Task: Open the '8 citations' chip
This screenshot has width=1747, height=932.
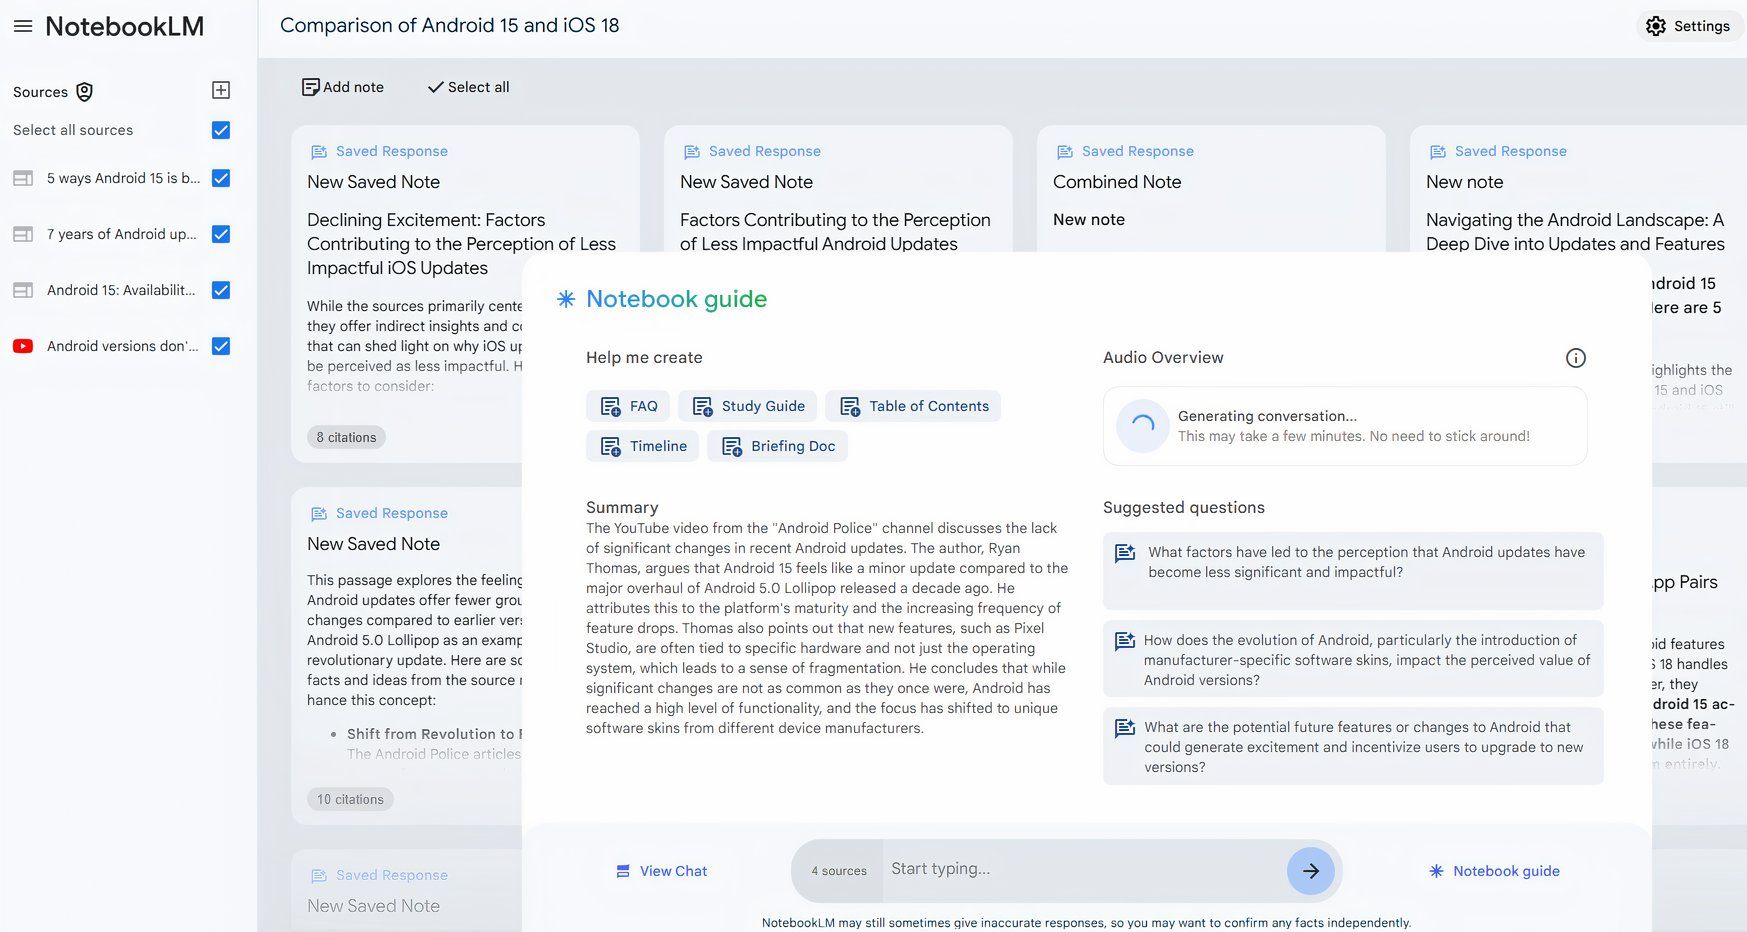Action: pos(347,437)
